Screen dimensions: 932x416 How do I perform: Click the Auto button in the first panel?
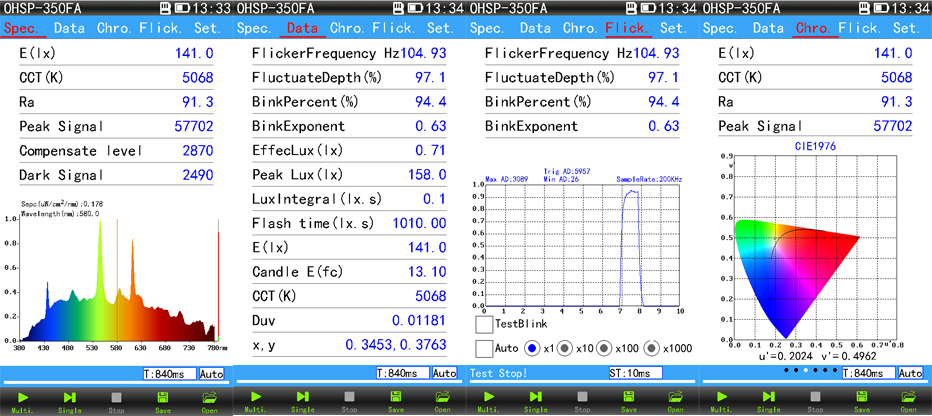point(211,373)
